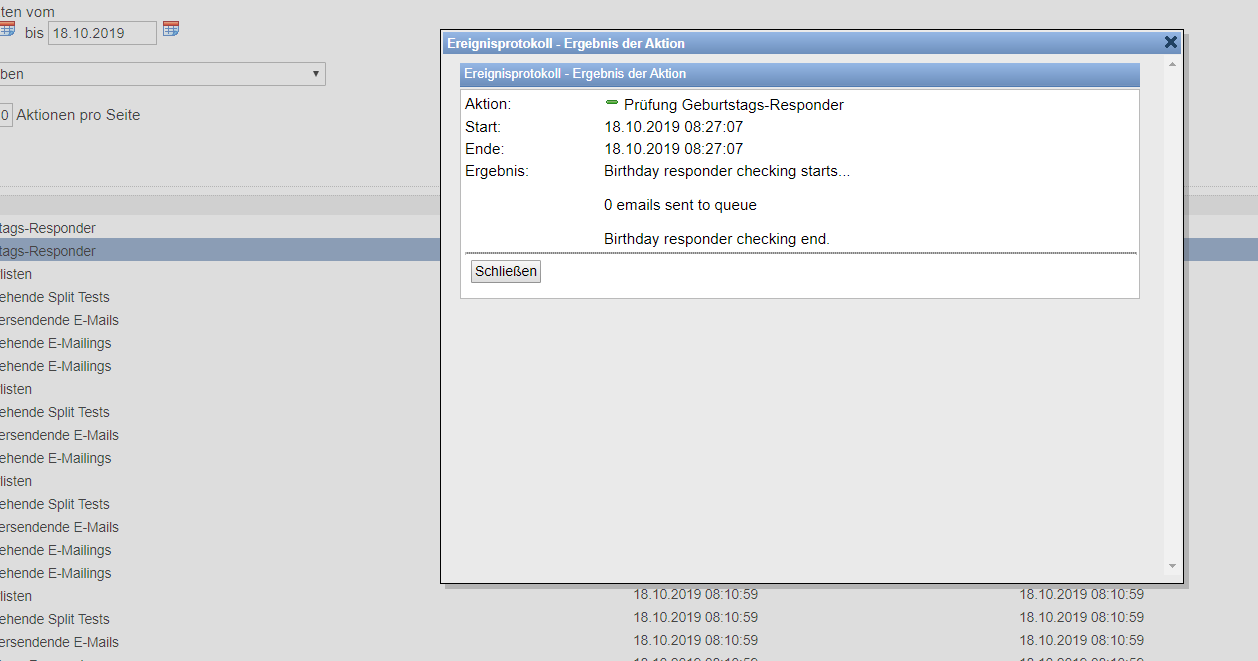Click the dialog scrollbar's down arrow
The height and width of the screenshot is (661, 1258).
click(x=1172, y=567)
